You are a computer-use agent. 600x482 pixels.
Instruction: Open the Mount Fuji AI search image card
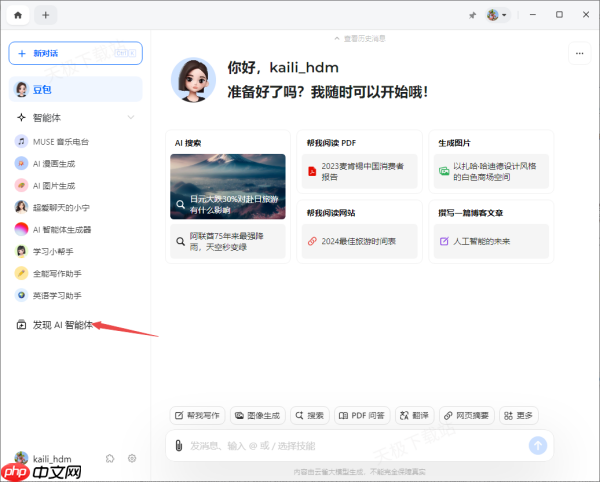(228, 186)
